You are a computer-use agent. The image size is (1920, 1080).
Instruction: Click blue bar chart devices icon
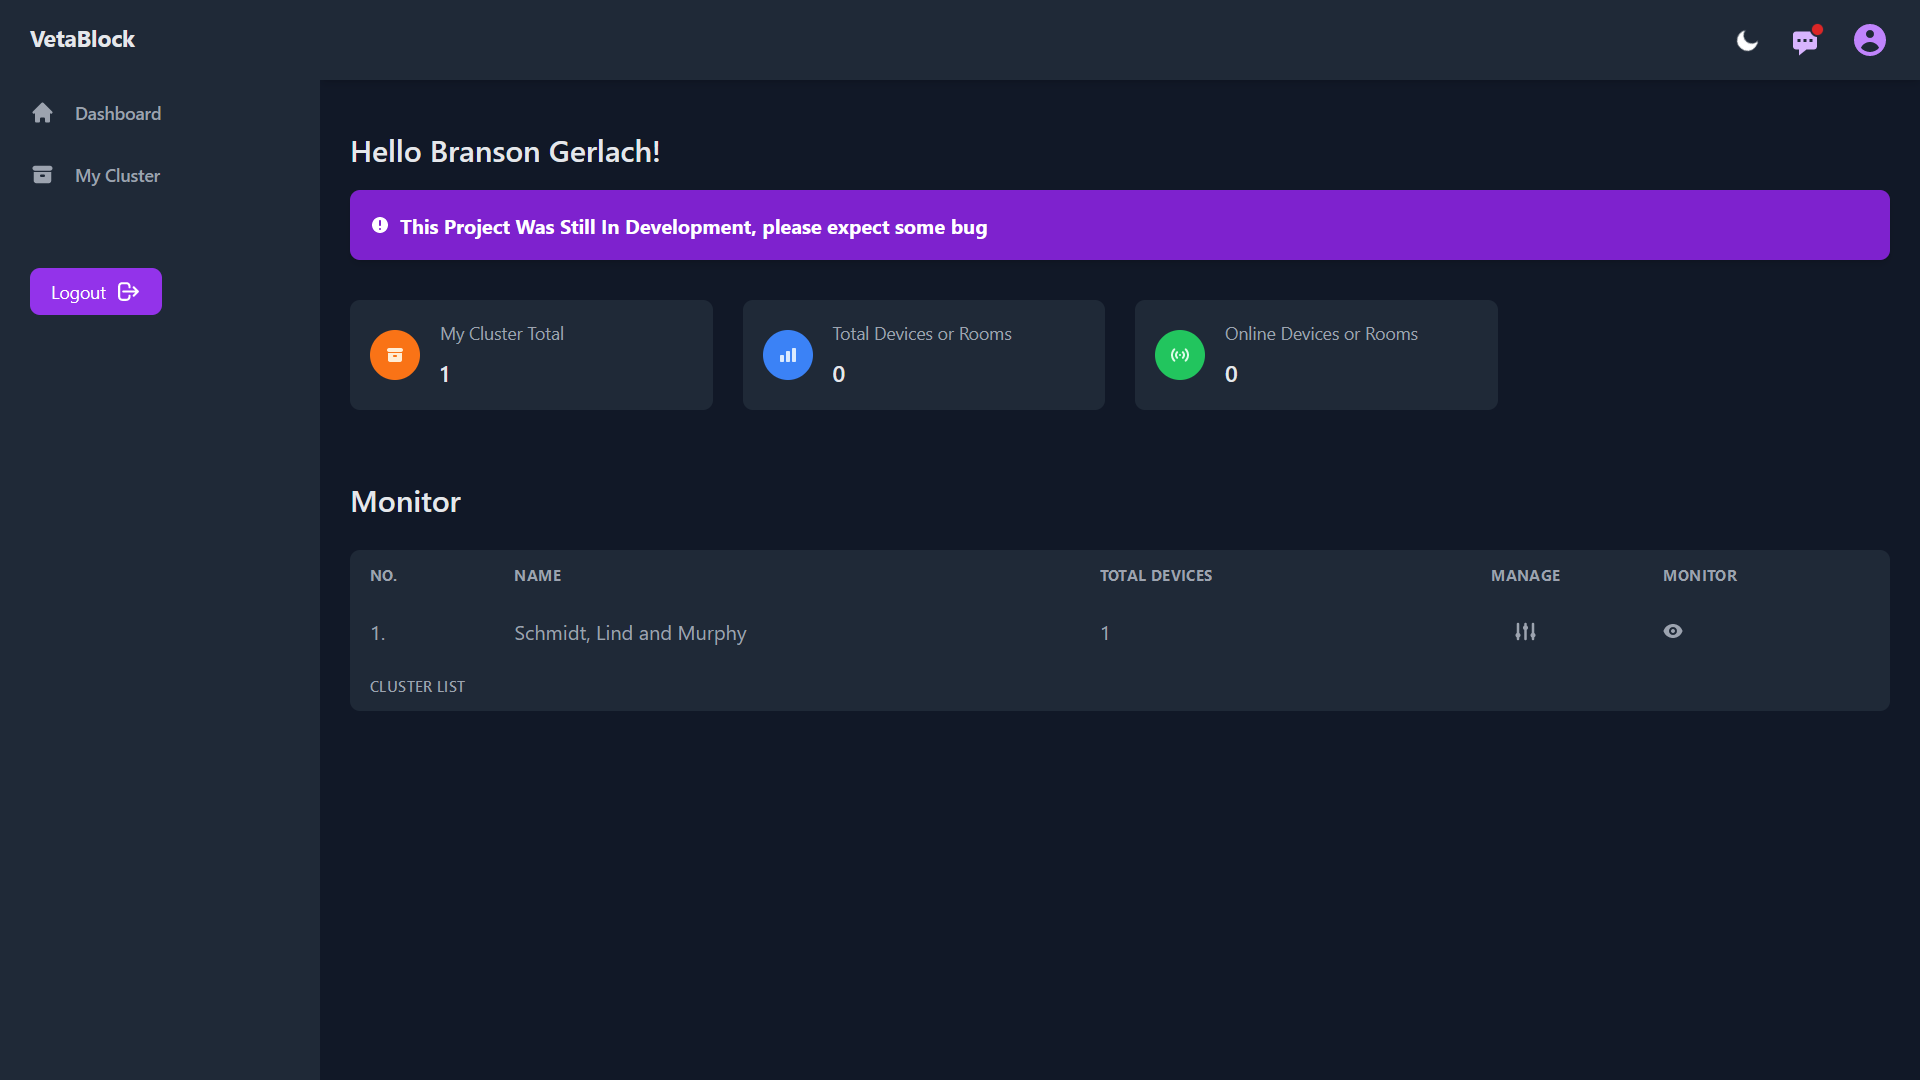(788, 355)
